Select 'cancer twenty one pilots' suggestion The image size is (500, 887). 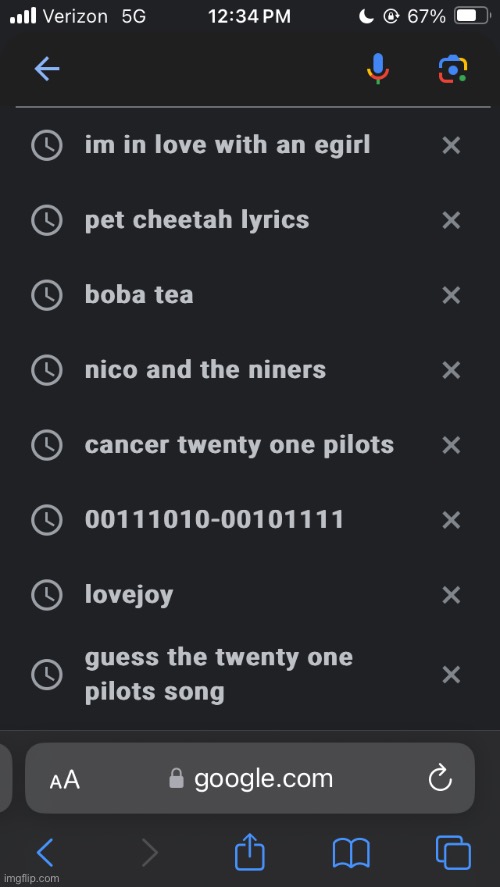(x=239, y=445)
